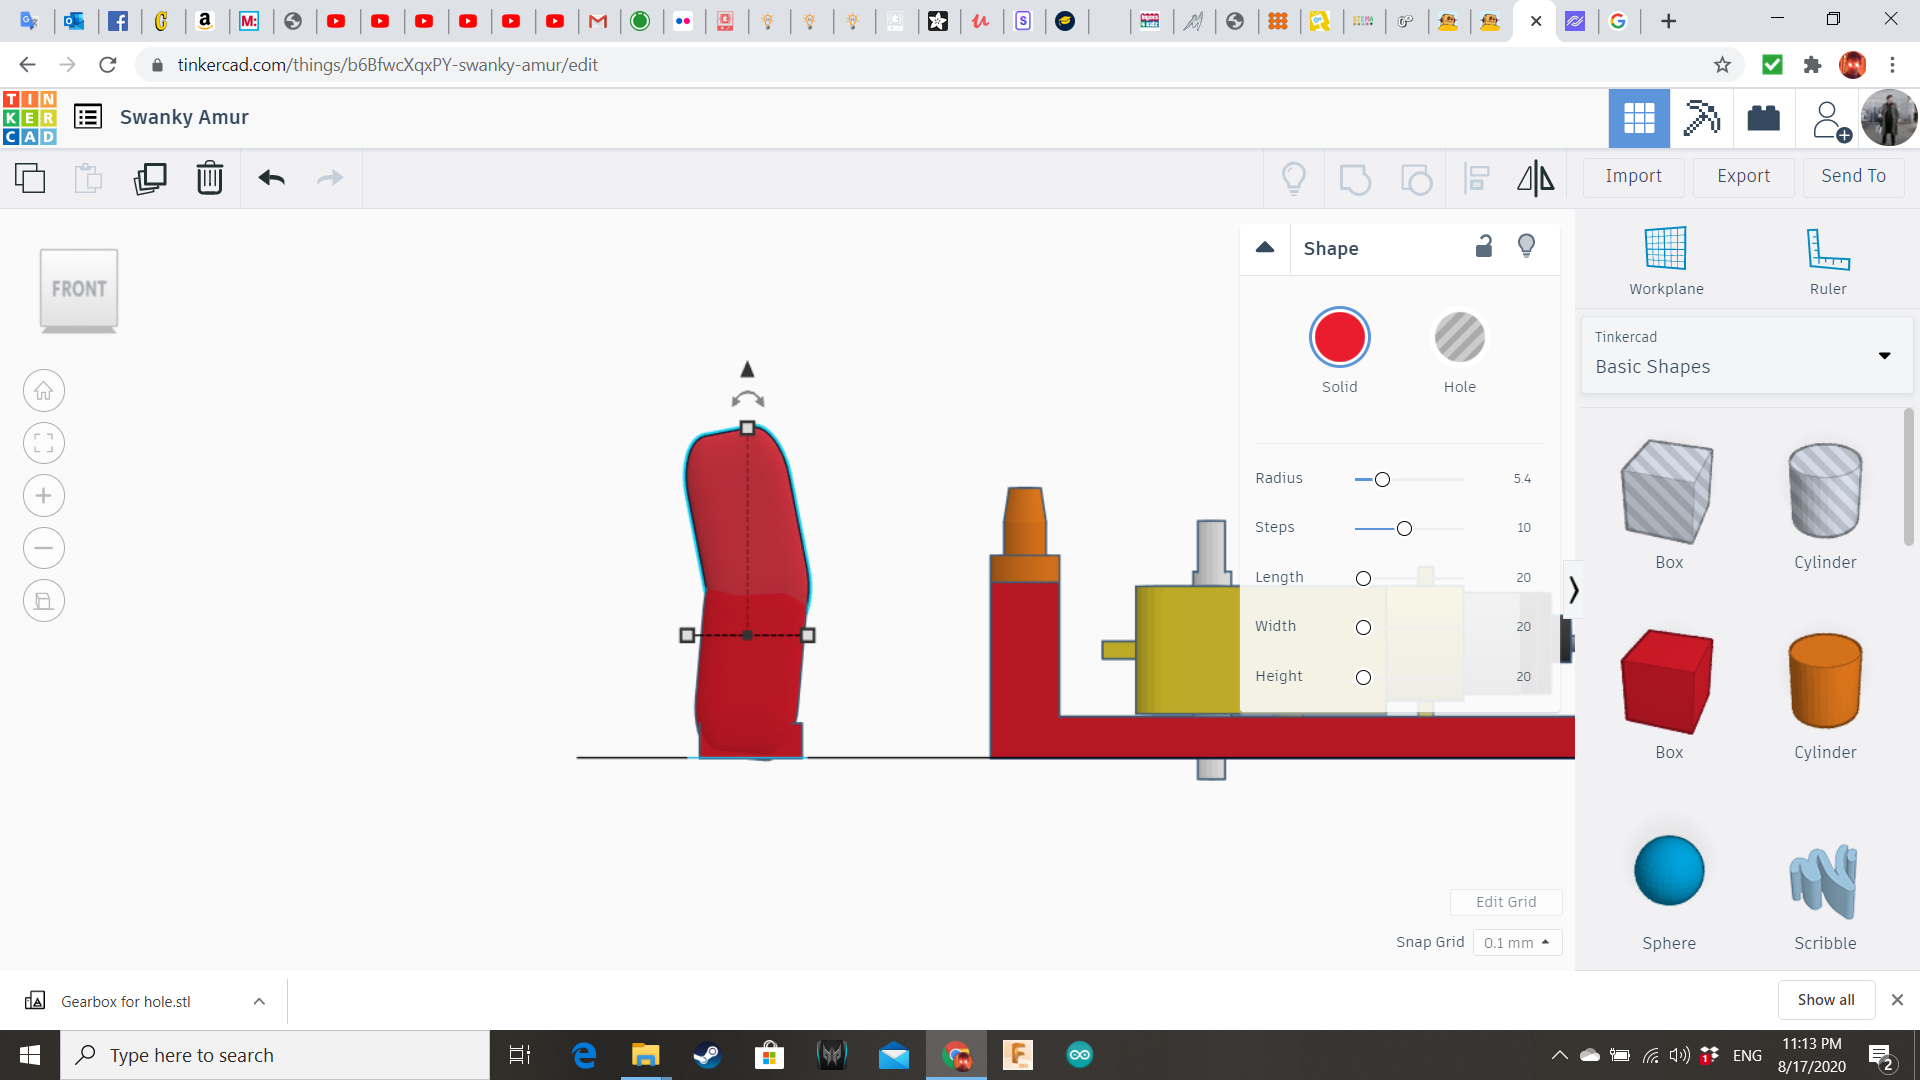Image resolution: width=1920 pixels, height=1080 pixels.
Task: Click the FRONT view cube
Action: pyautogui.click(x=79, y=289)
